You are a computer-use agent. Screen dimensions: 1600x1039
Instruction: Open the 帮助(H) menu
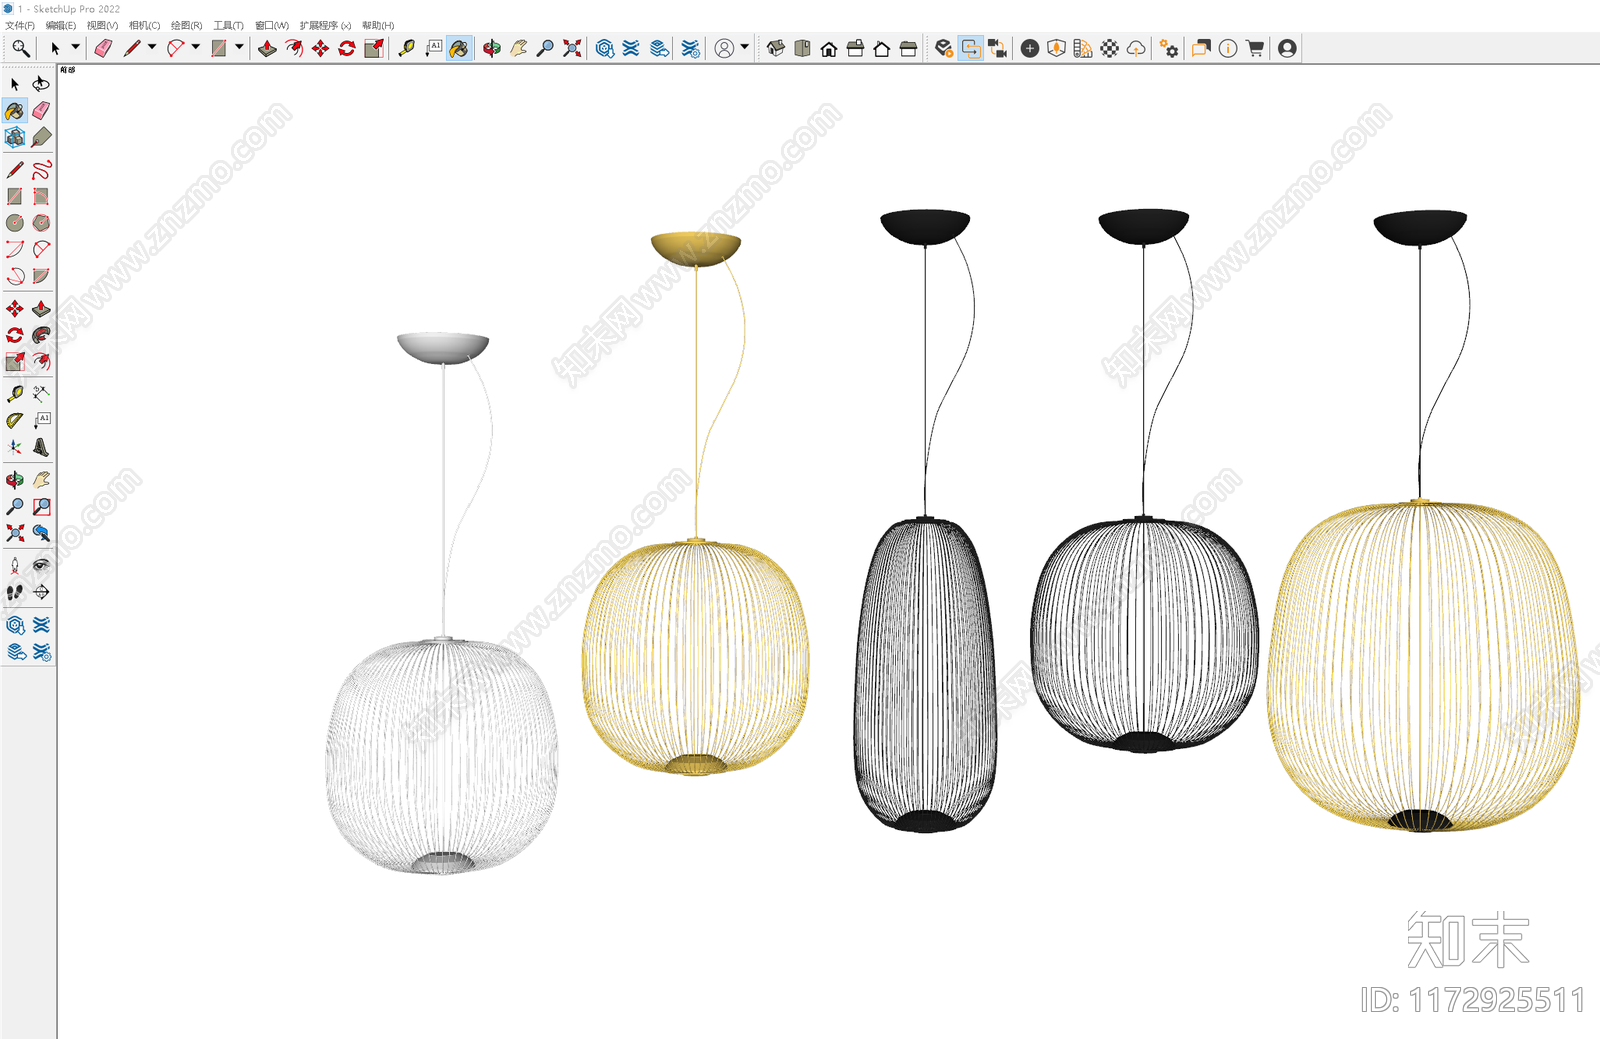coord(378,26)
